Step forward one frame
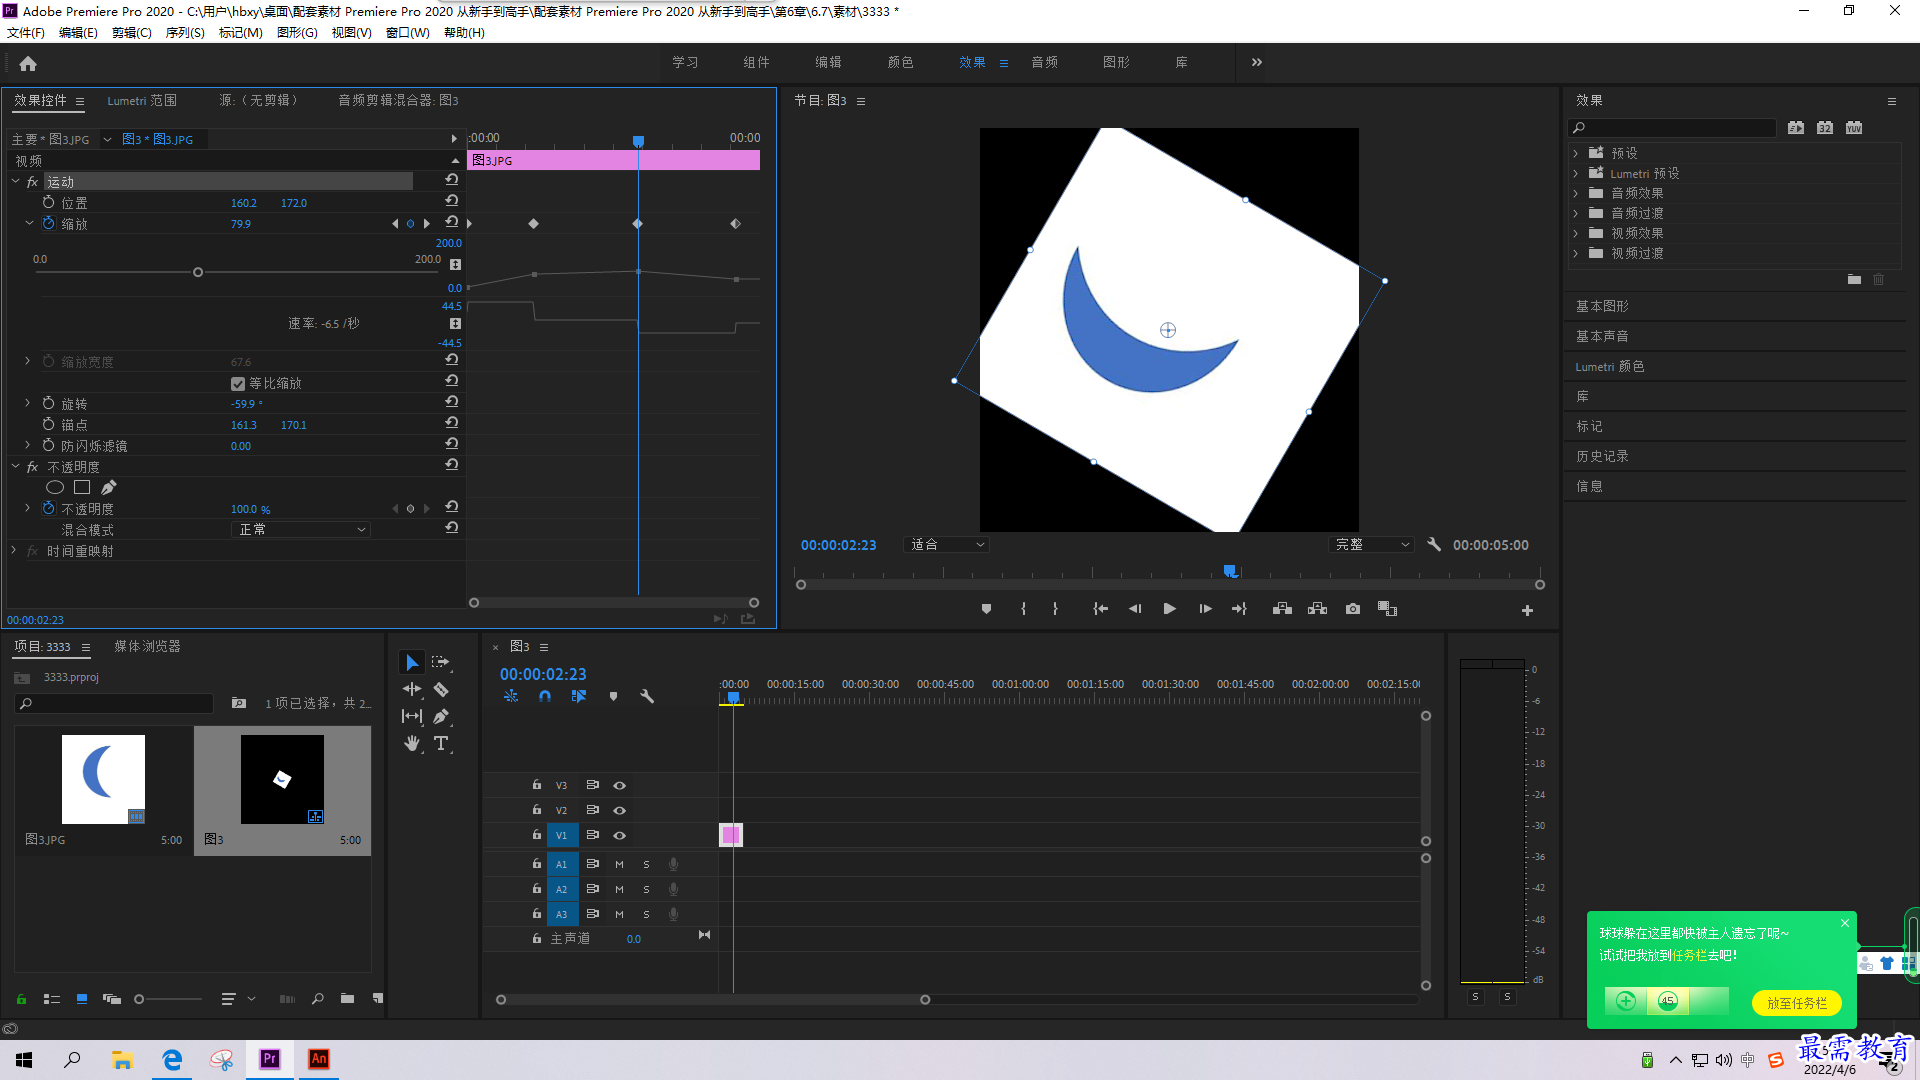The width and height of the screenshot is (1920, 1080). point(1205,609)
